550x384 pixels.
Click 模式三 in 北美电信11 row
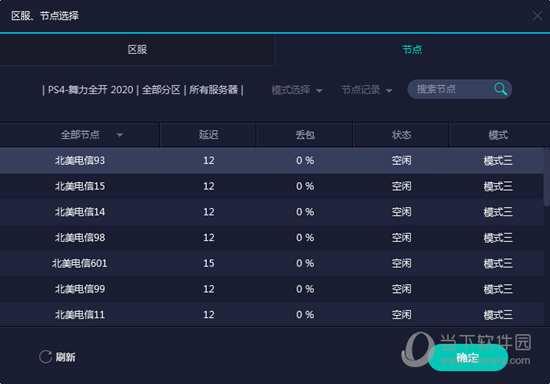[498, 315]
